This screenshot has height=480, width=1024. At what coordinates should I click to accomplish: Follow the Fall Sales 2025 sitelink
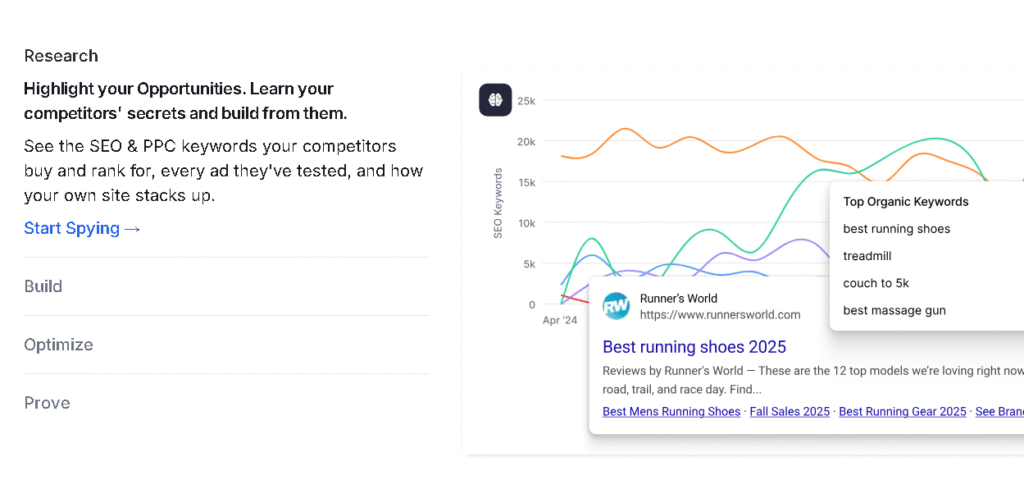coord(789,411)
